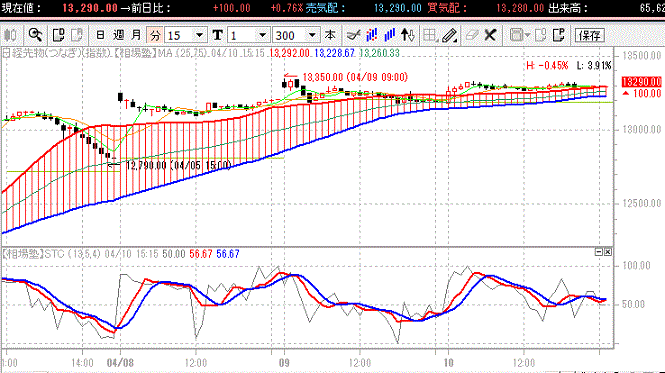Switch chart to weekly (週) timeframe

tap(118, 35)
